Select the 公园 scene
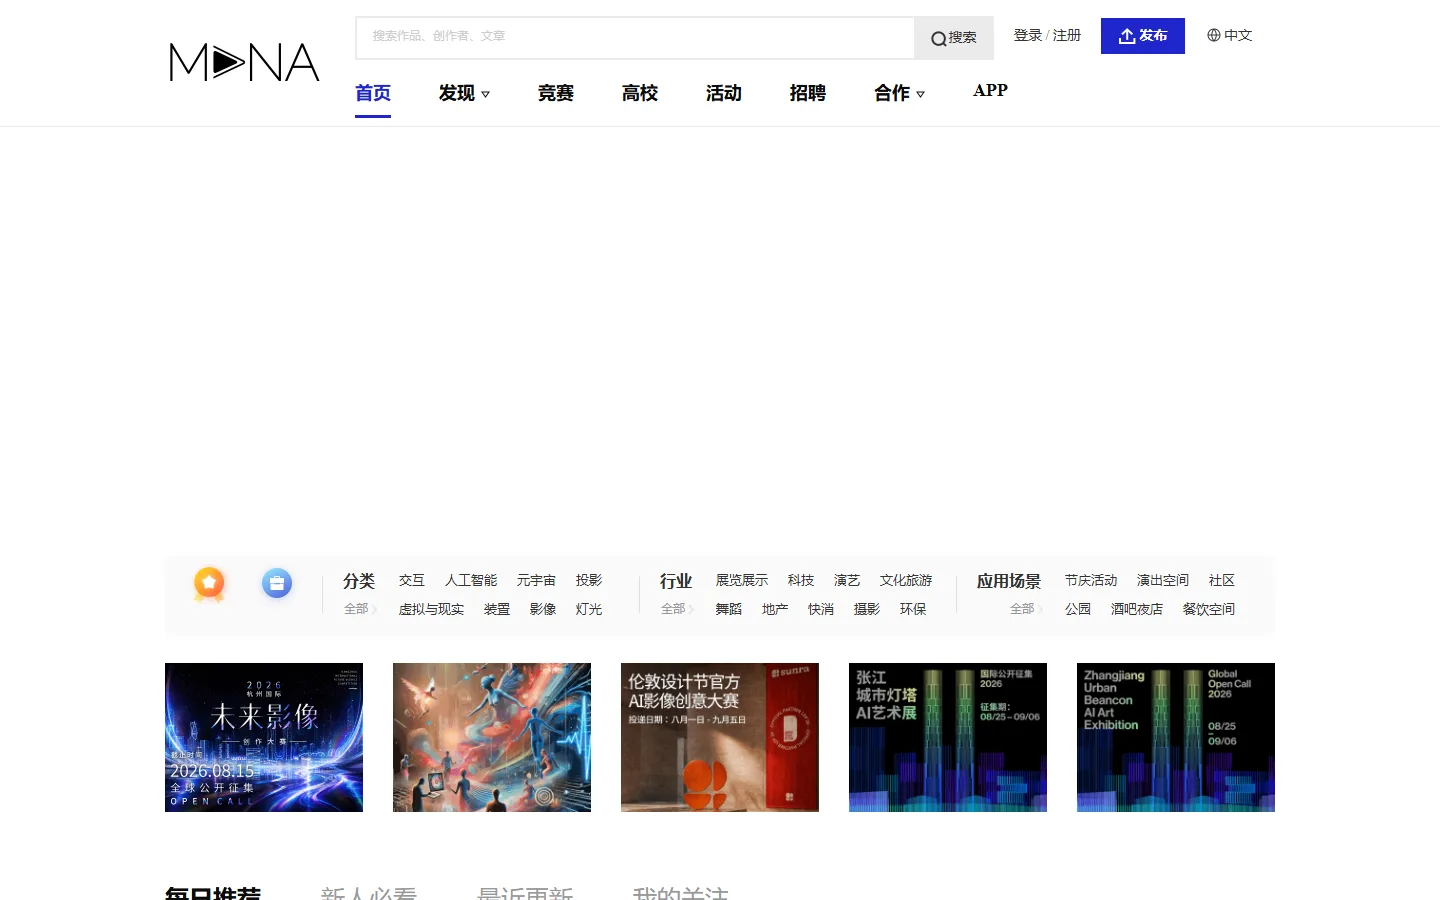The width and height of the screenshot is (1440, 900). point(1078,609)
